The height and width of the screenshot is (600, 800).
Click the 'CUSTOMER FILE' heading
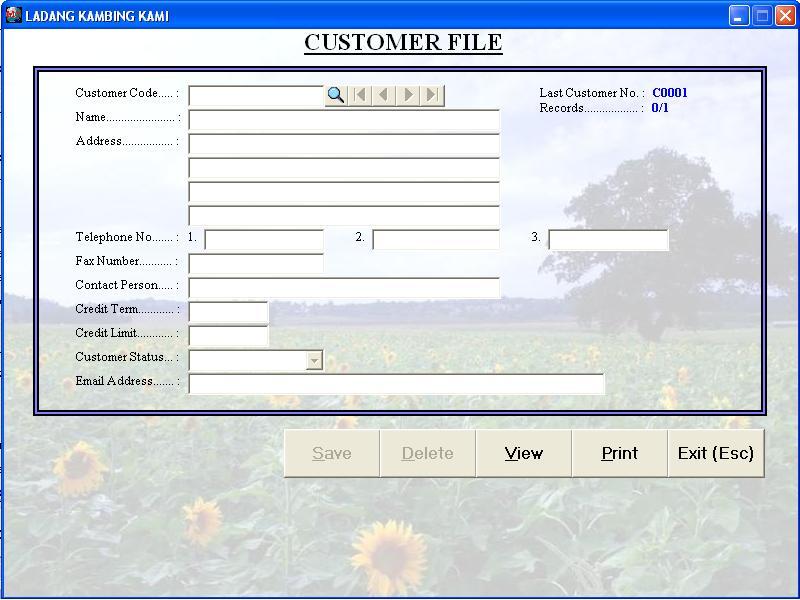pos(403,43)
